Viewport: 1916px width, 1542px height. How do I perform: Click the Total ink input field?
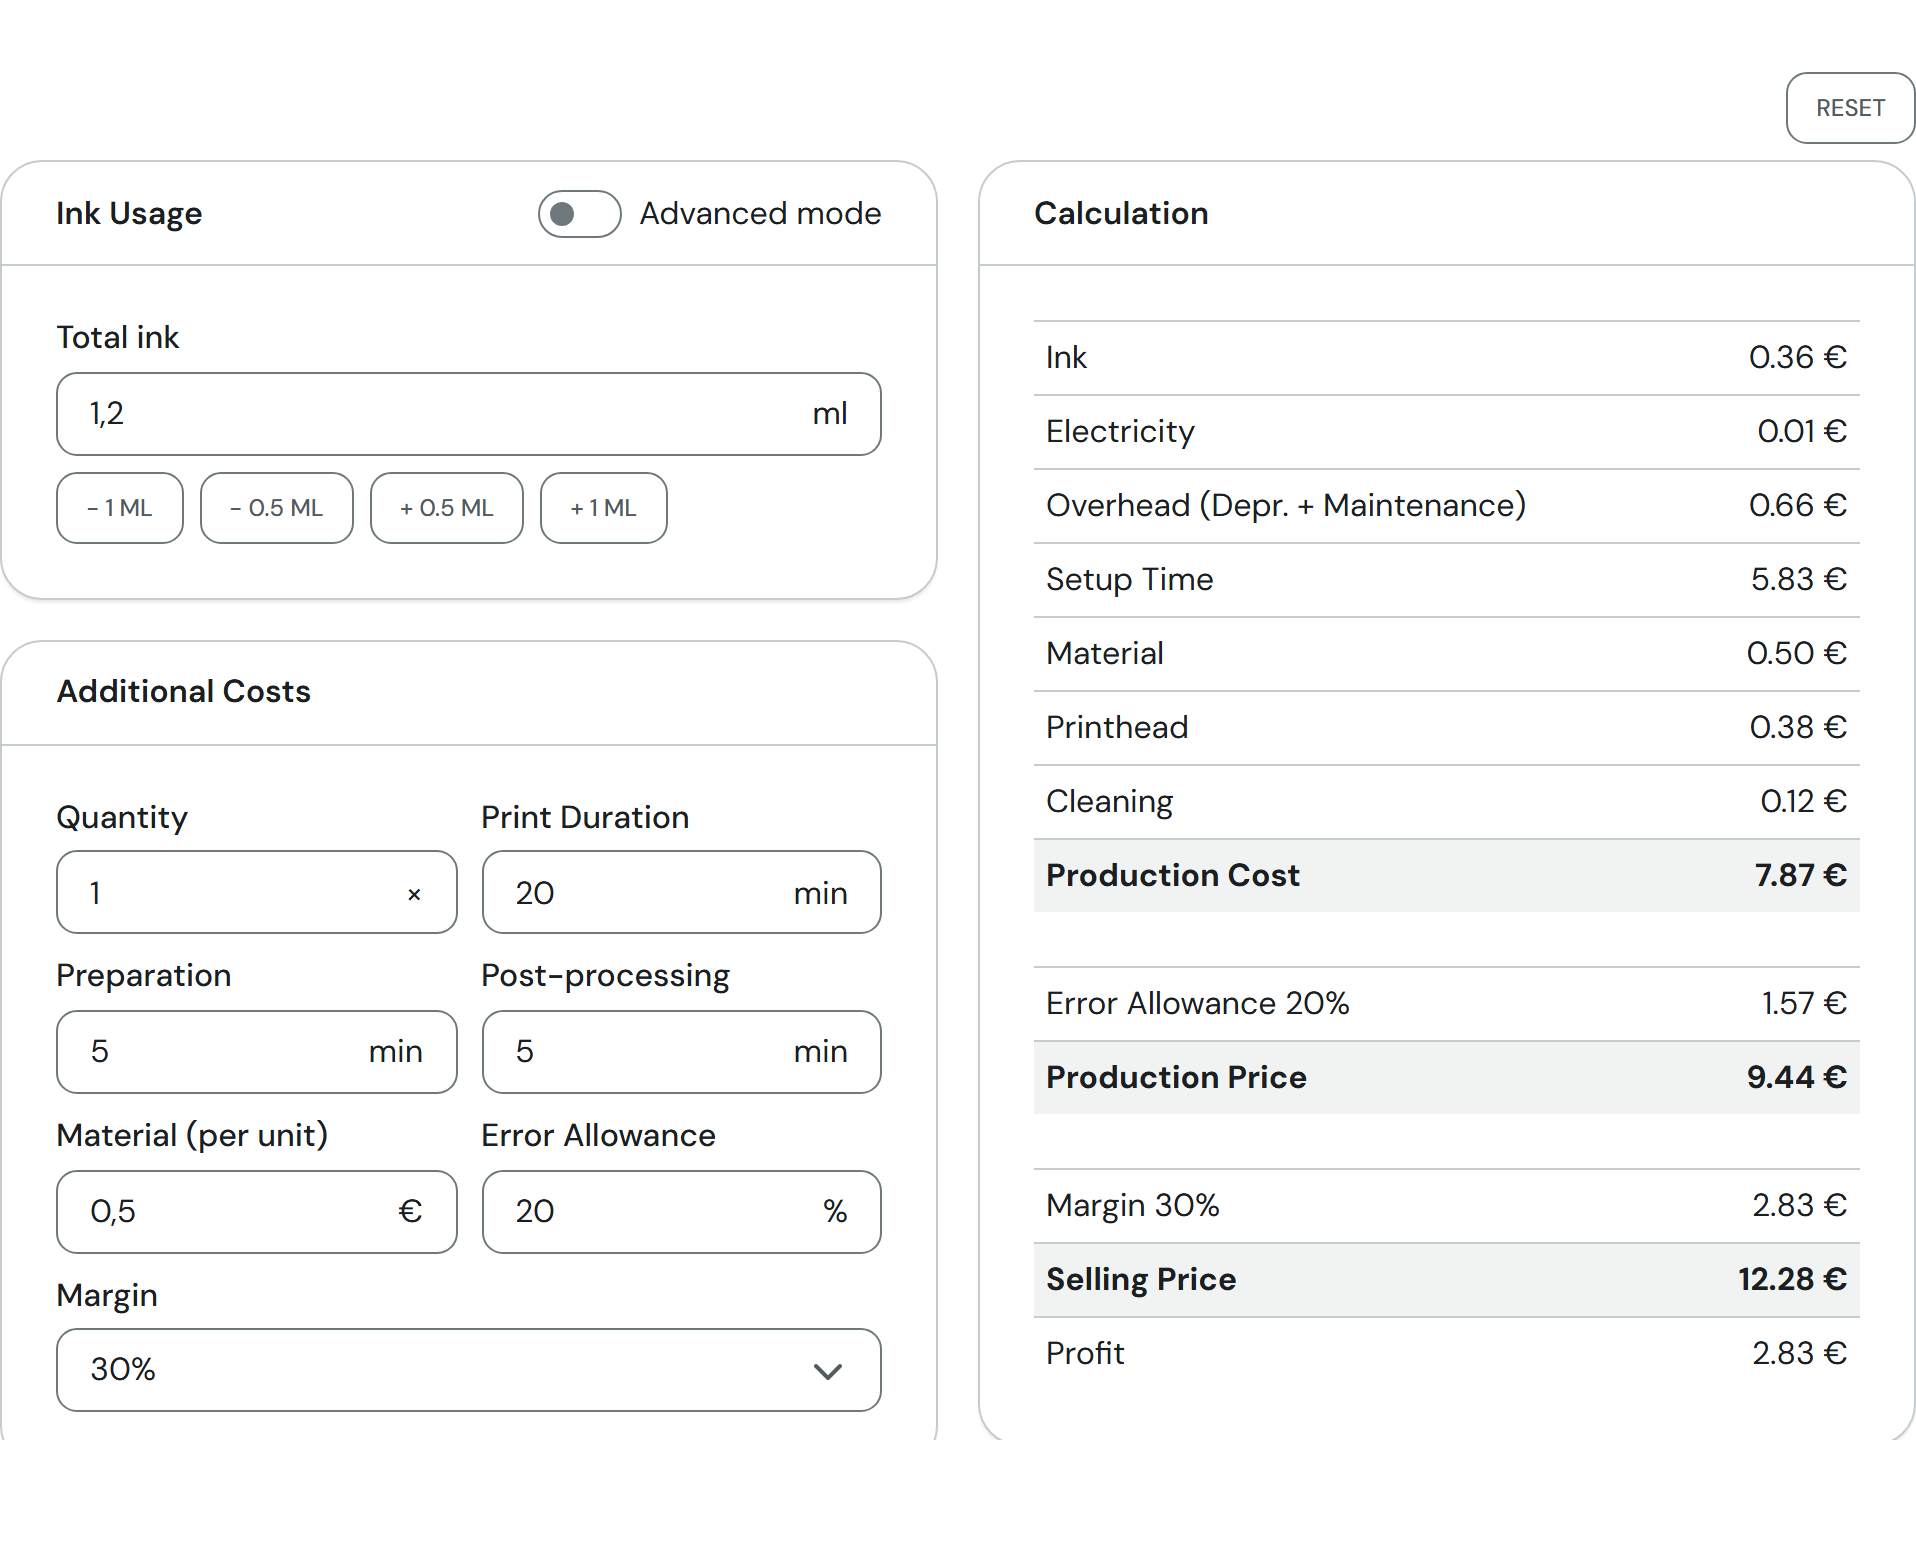click(469, 414)
